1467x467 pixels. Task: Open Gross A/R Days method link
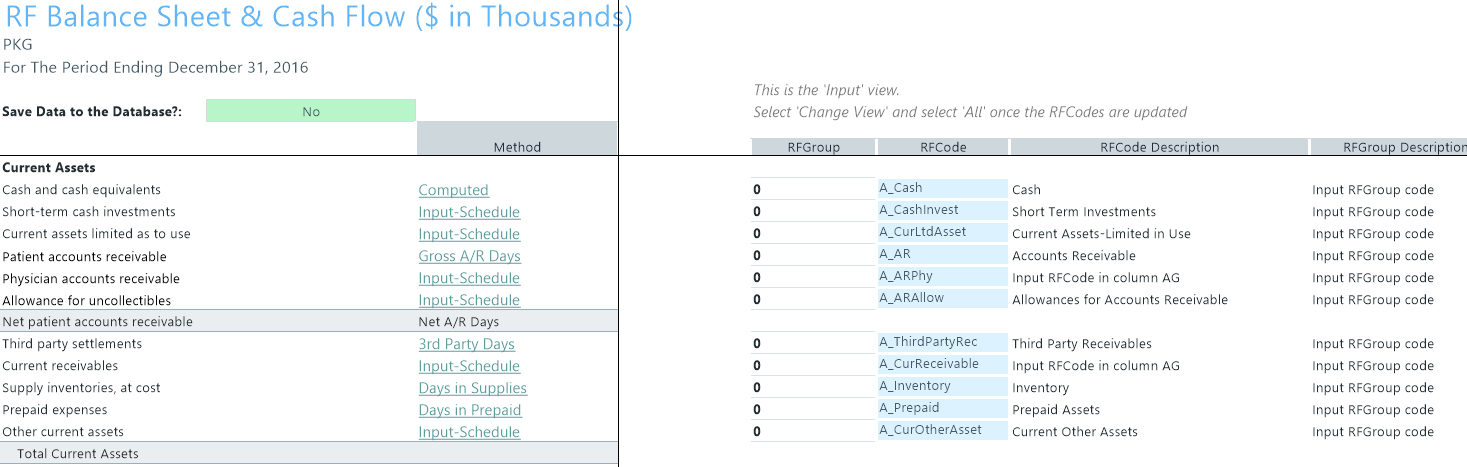(469, 256)
